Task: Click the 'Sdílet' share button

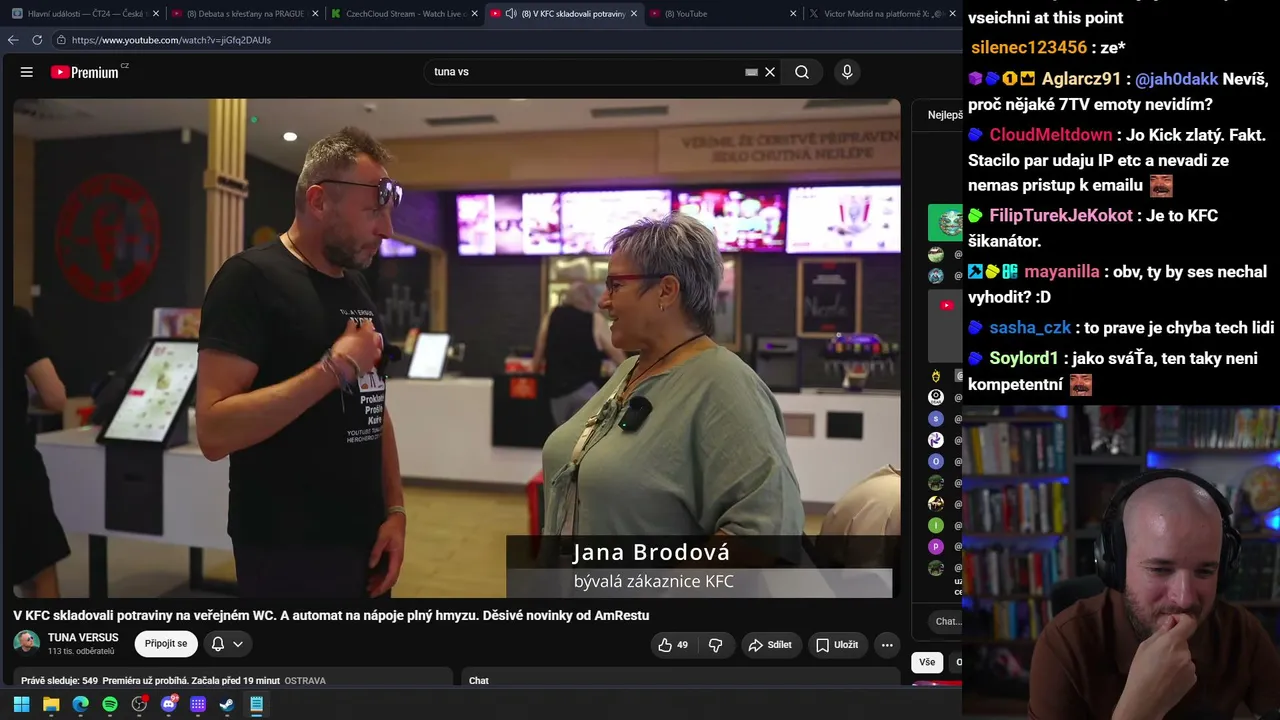Action: tap(771, 645)
